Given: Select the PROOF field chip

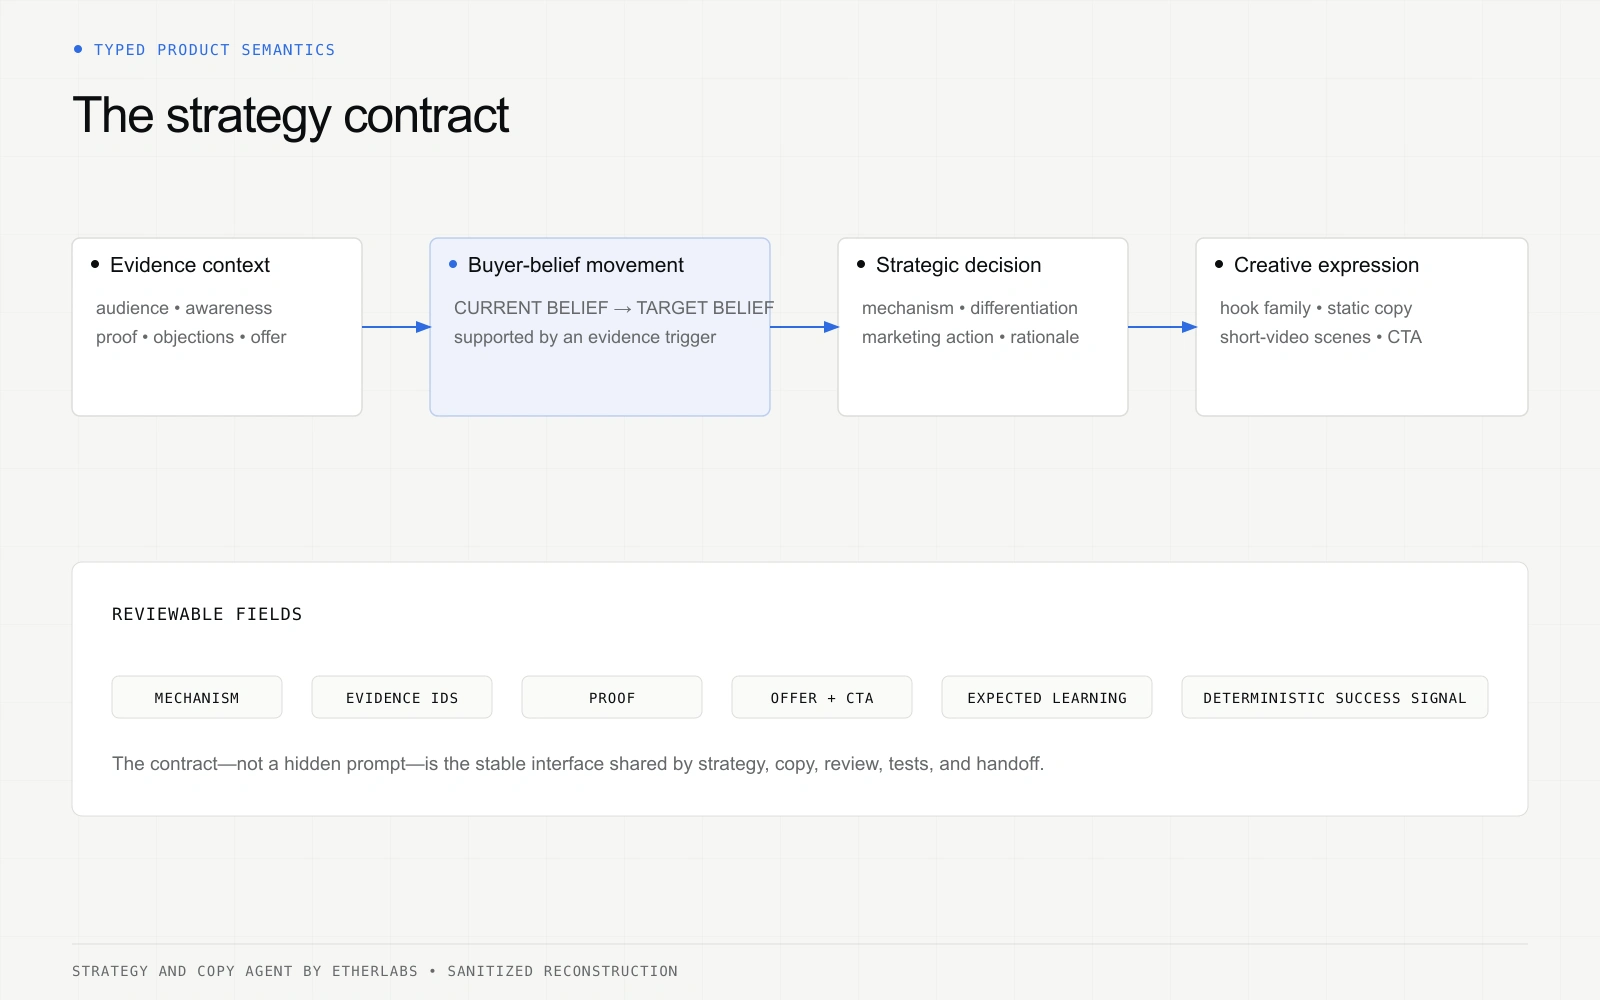Looking at the screenshot, I should coord(612,697).
